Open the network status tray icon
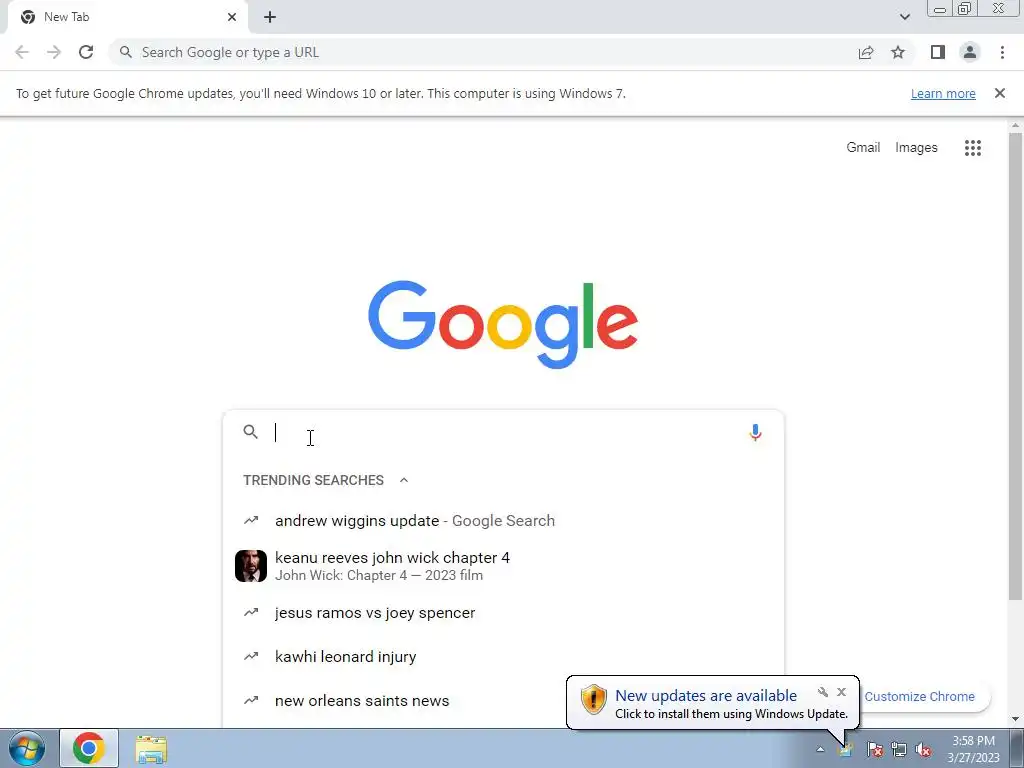This screenshot has width=1024, height=768. 899,749
